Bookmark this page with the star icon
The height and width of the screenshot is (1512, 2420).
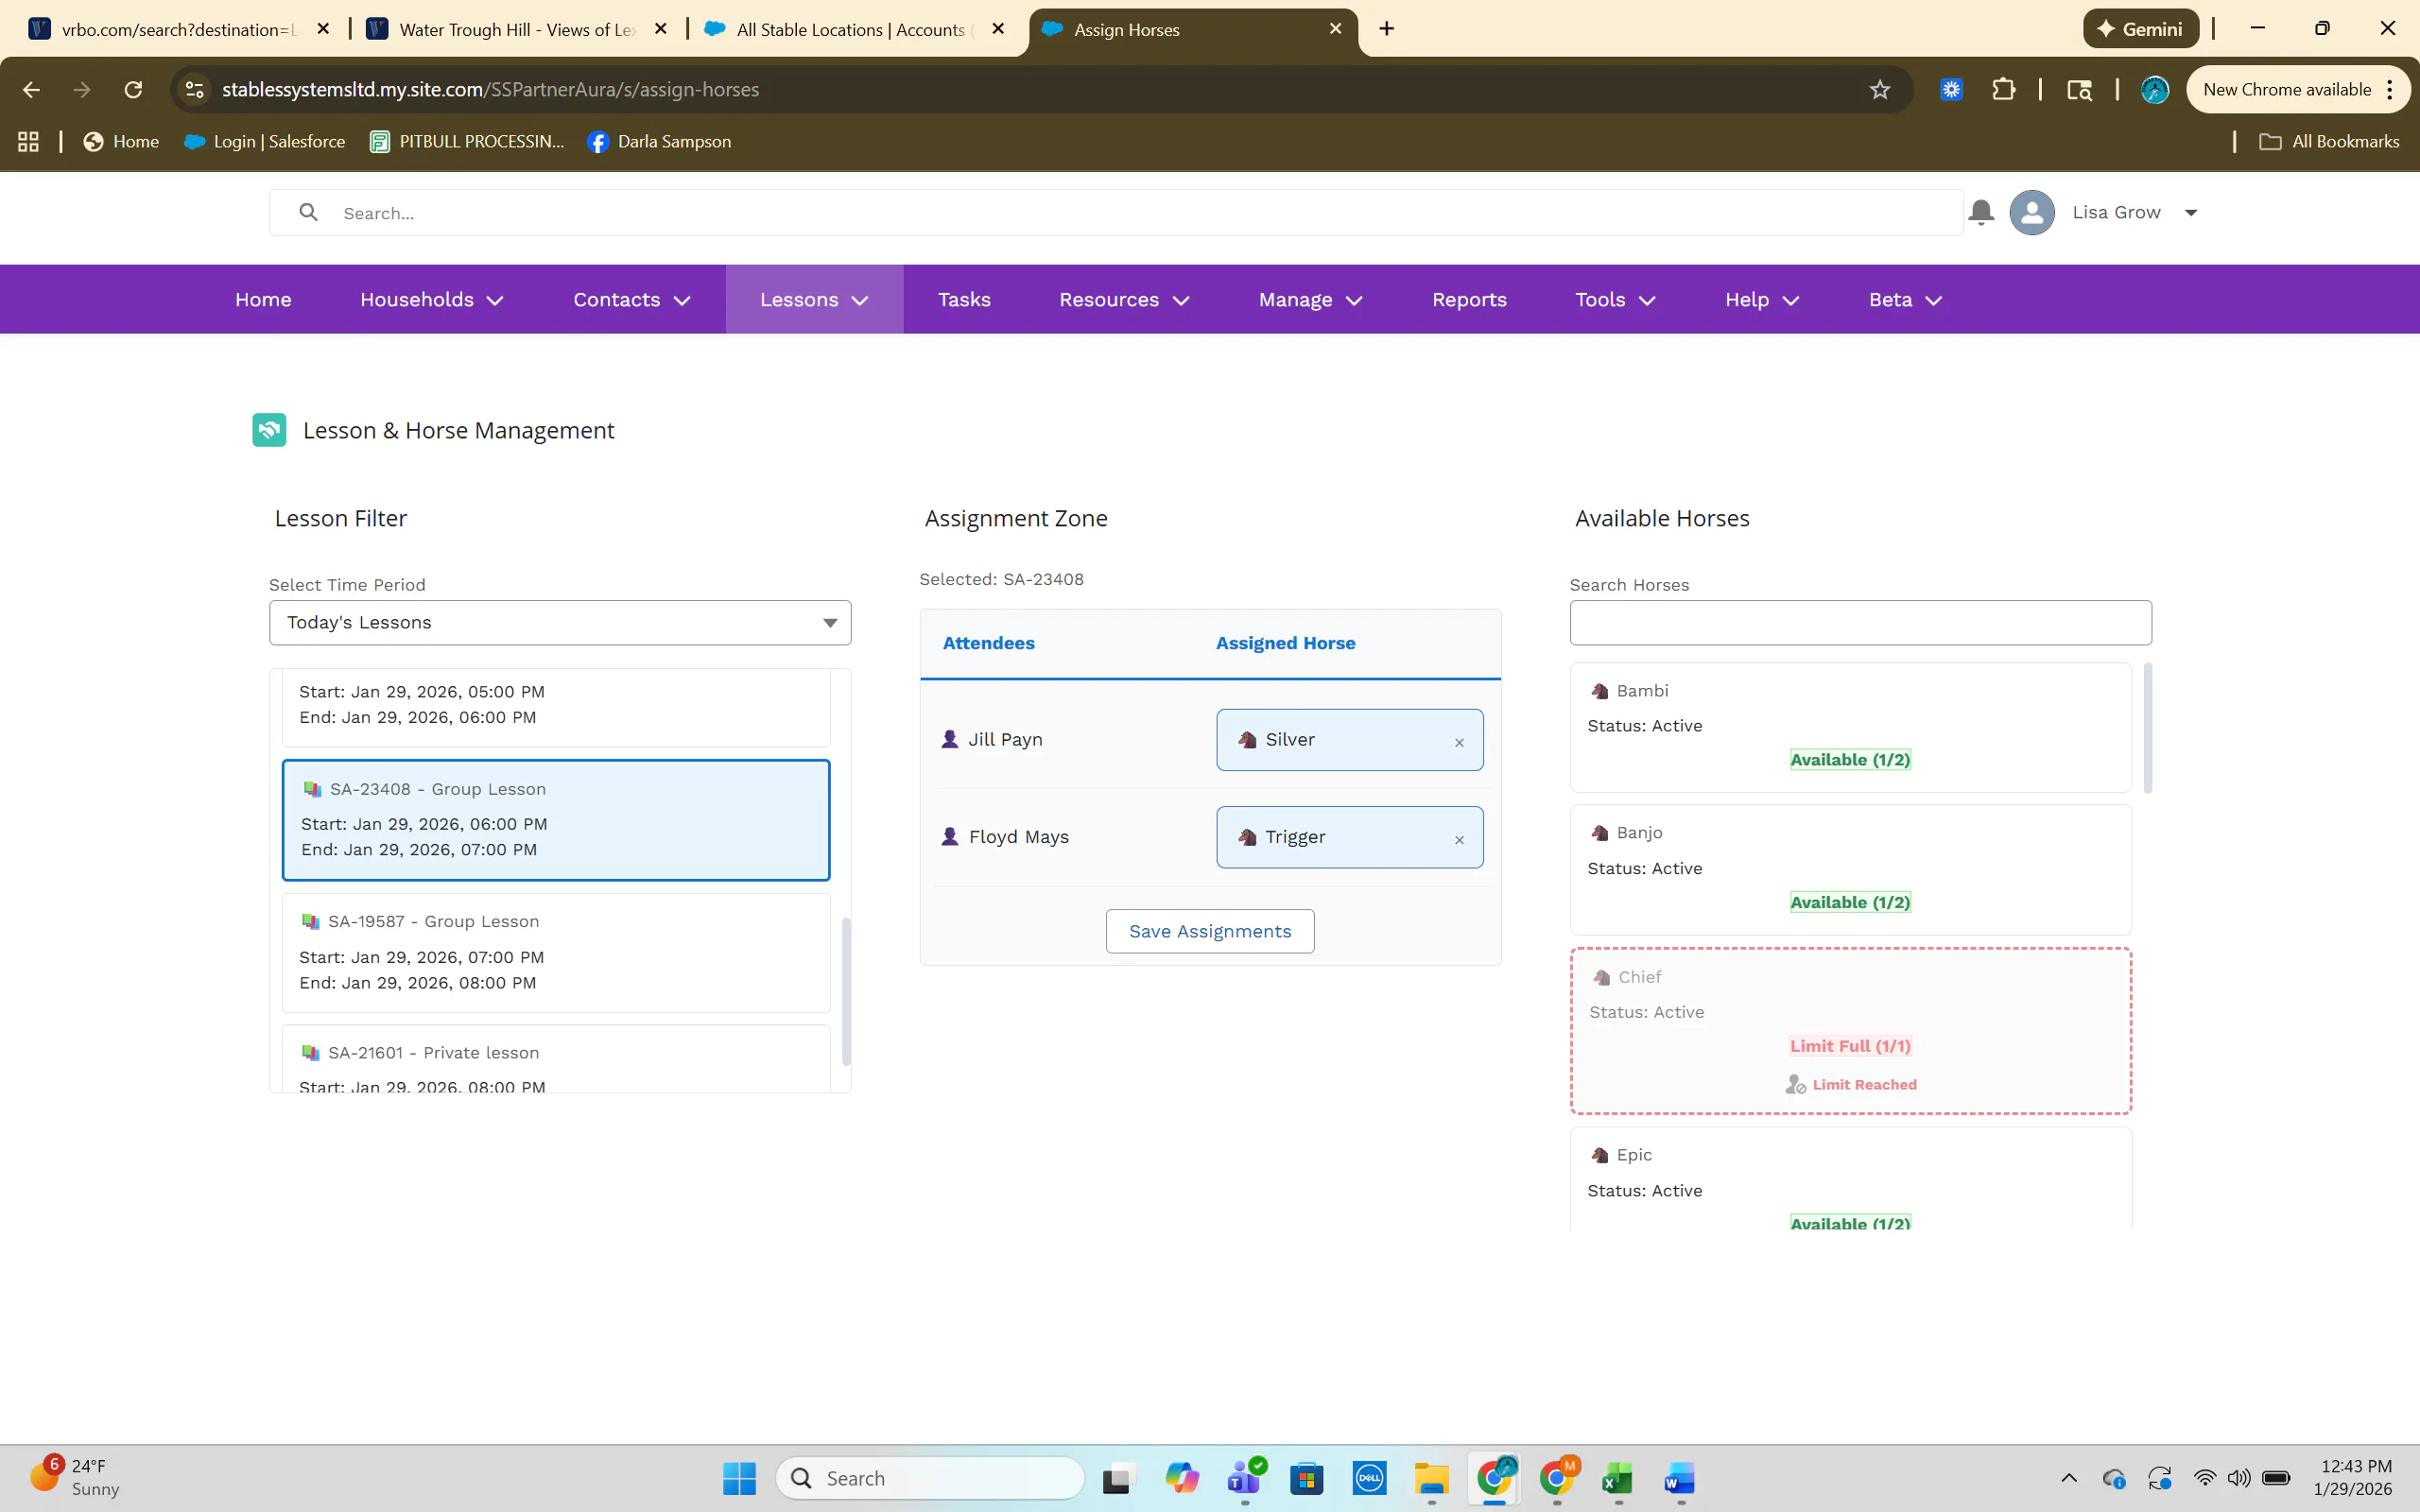(x=1880, y=90)
